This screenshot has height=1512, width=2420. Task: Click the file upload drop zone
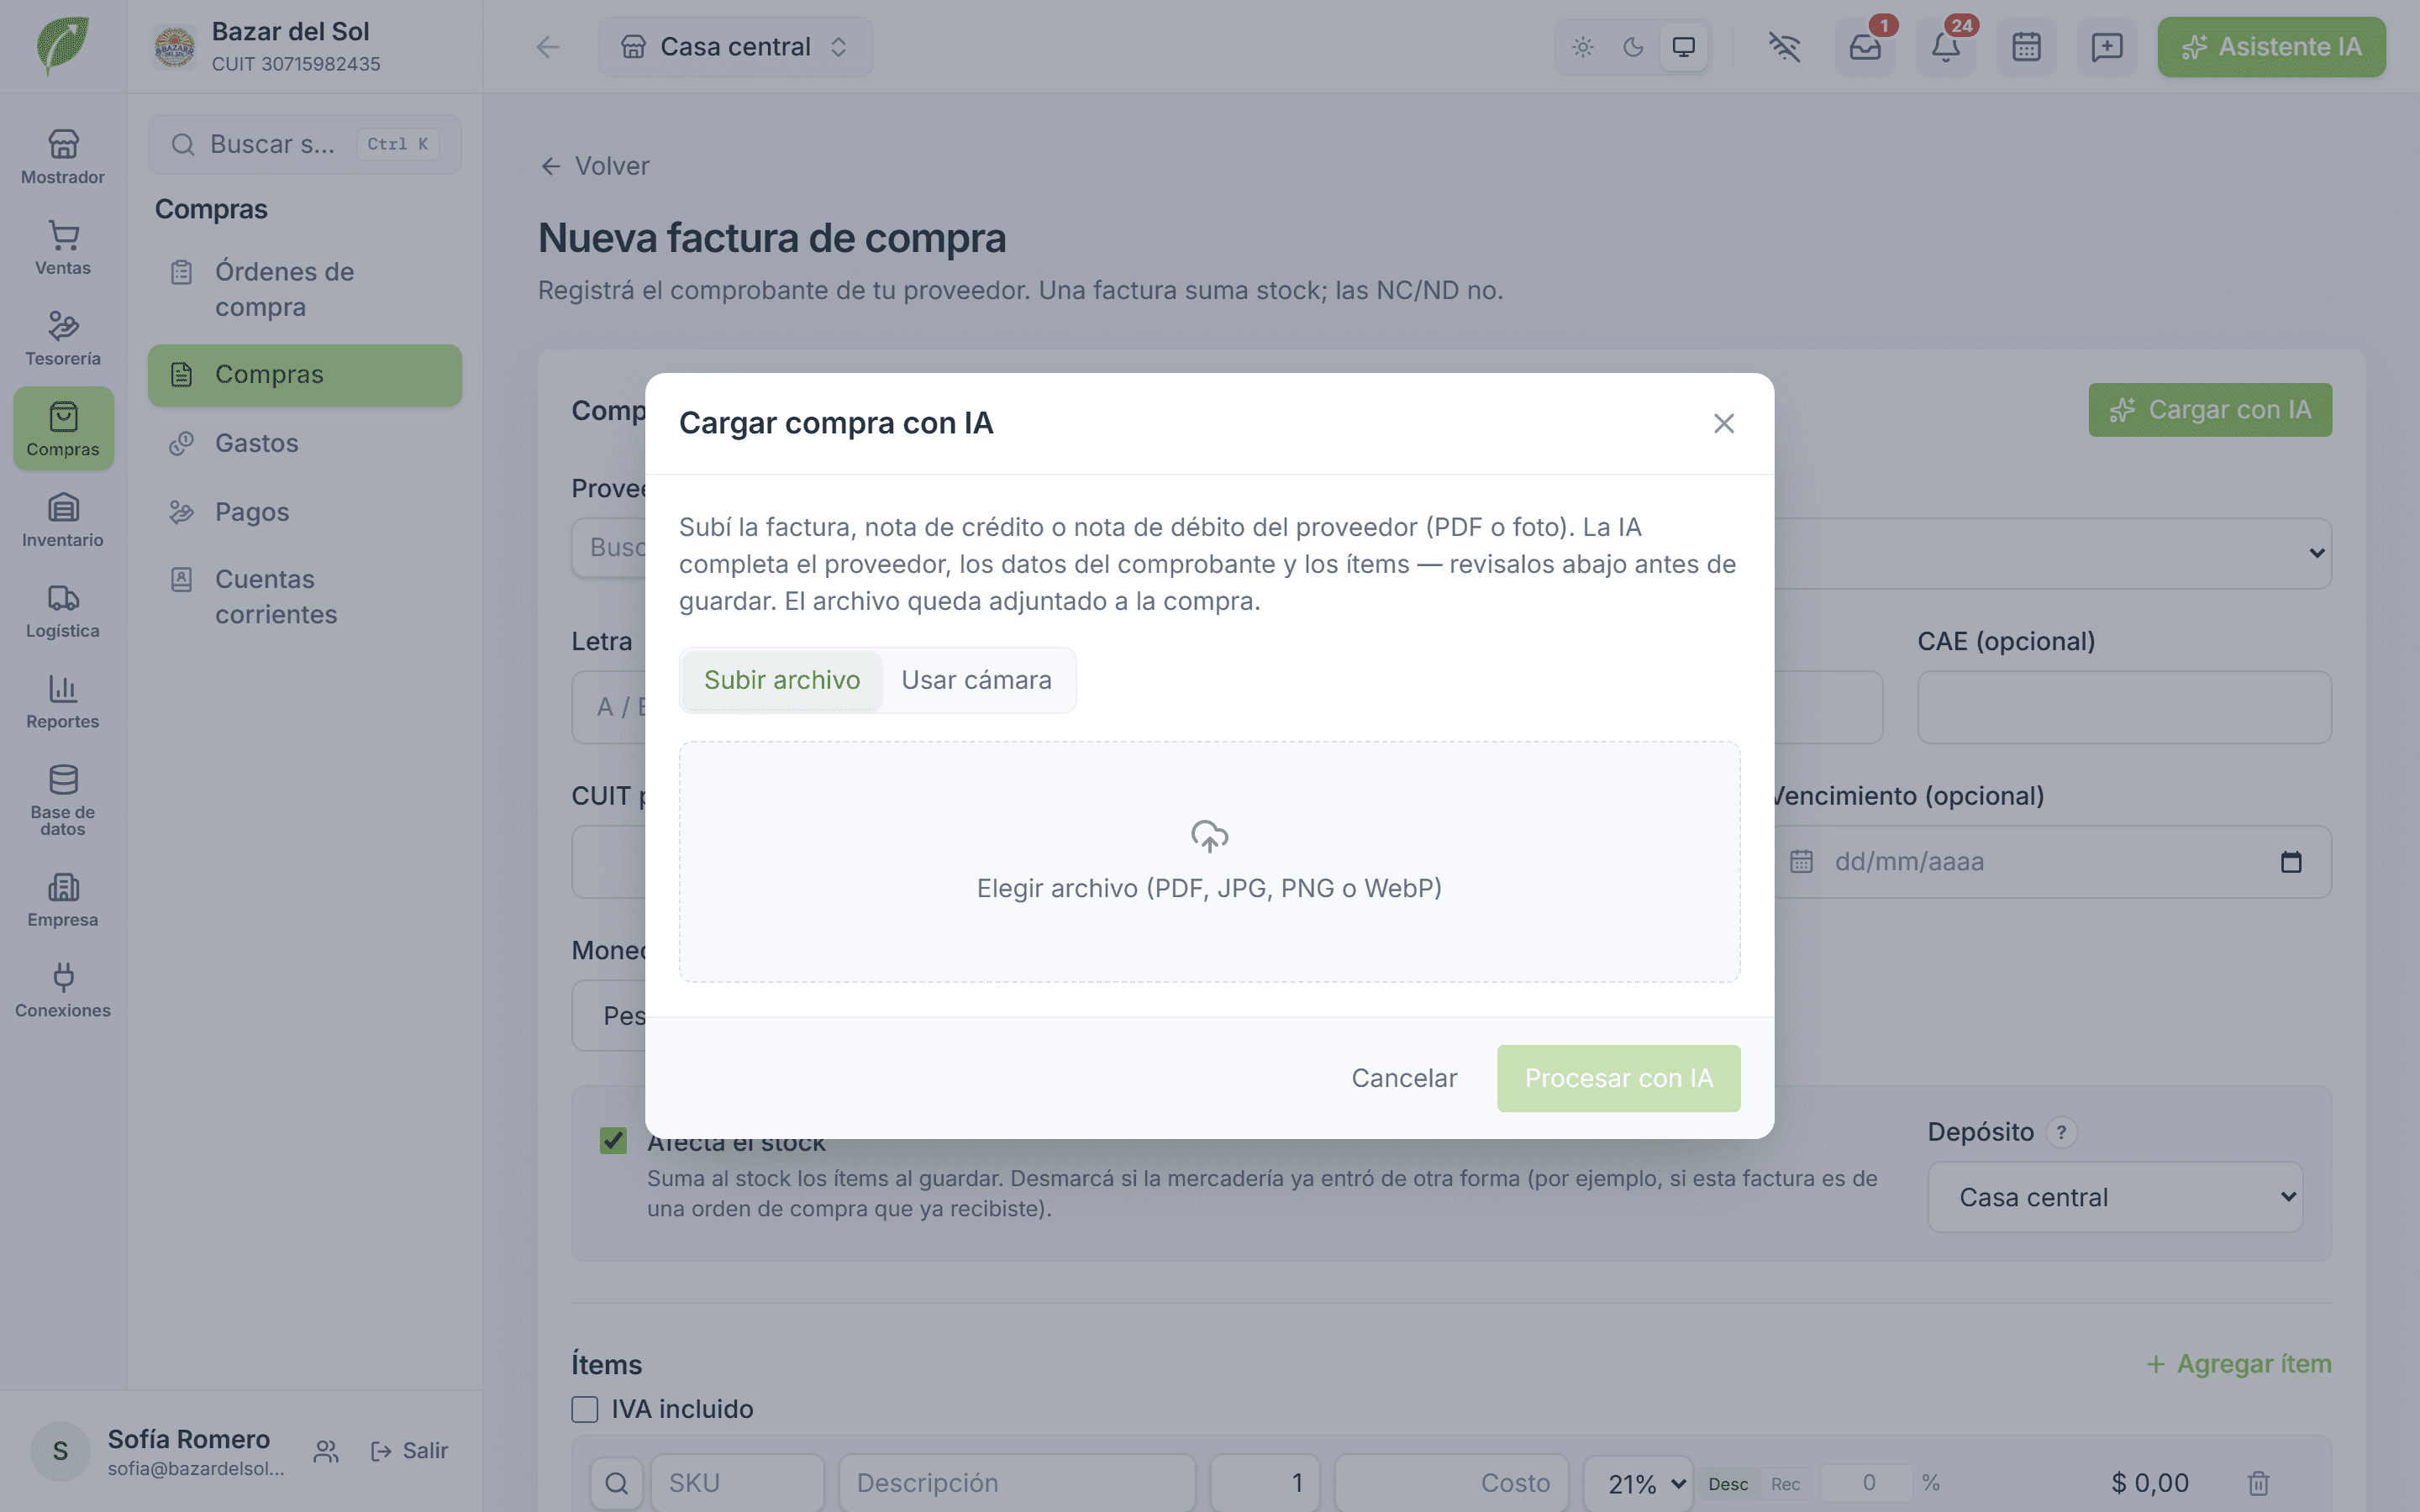pyautogui.click(x=1209, y=862)
